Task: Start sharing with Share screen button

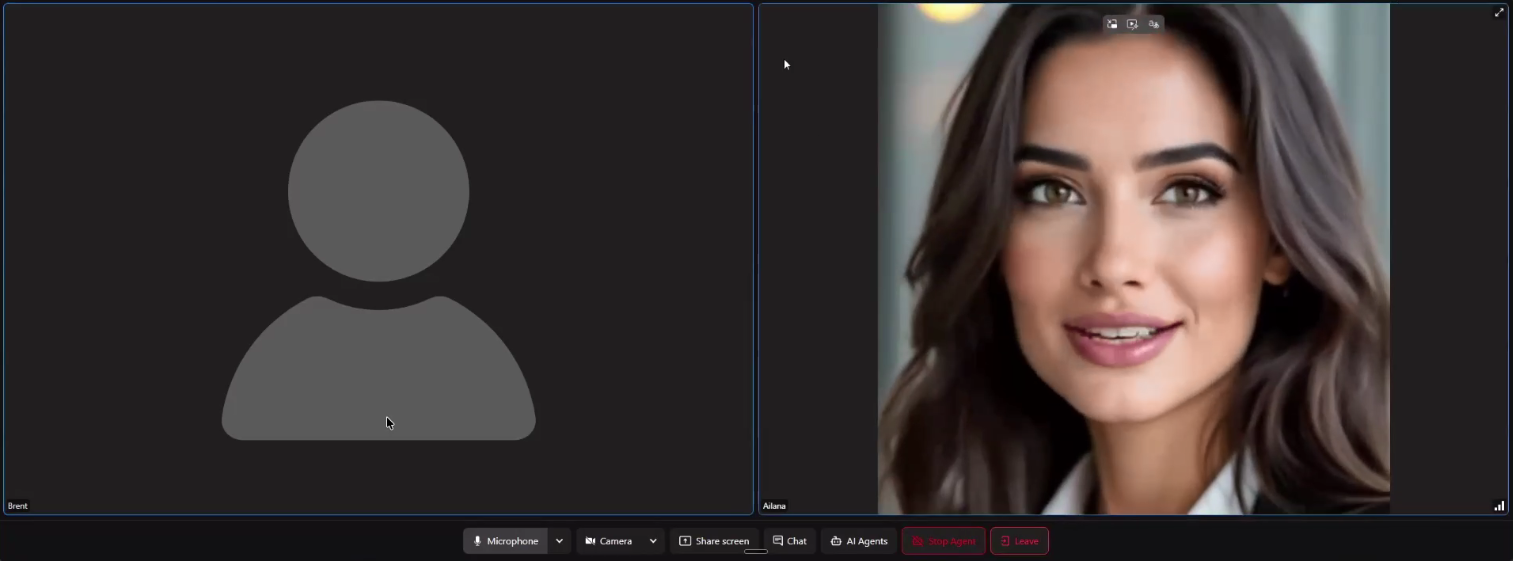Action: coord(714,541)
